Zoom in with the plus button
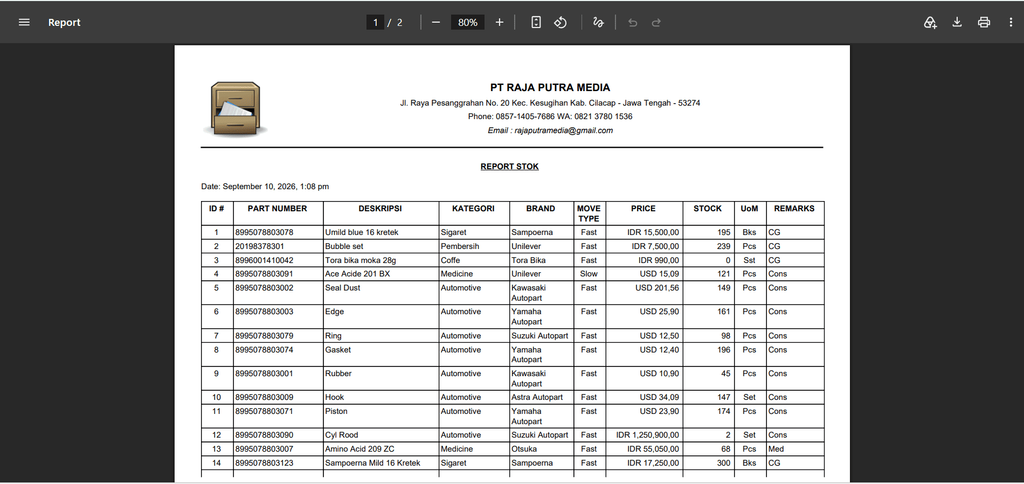Image resolution: width=1024 pixels, height=484 pixels. 500,22
